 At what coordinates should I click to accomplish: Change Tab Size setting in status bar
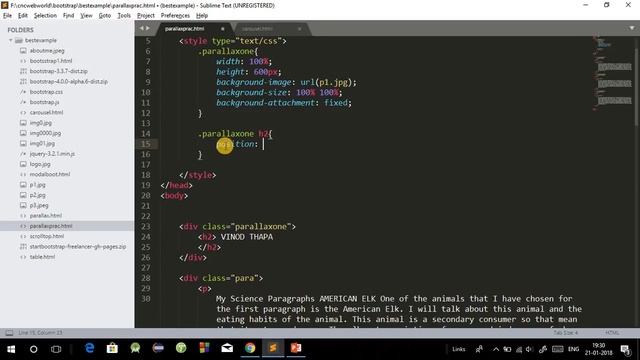click(x=565, y=333)
